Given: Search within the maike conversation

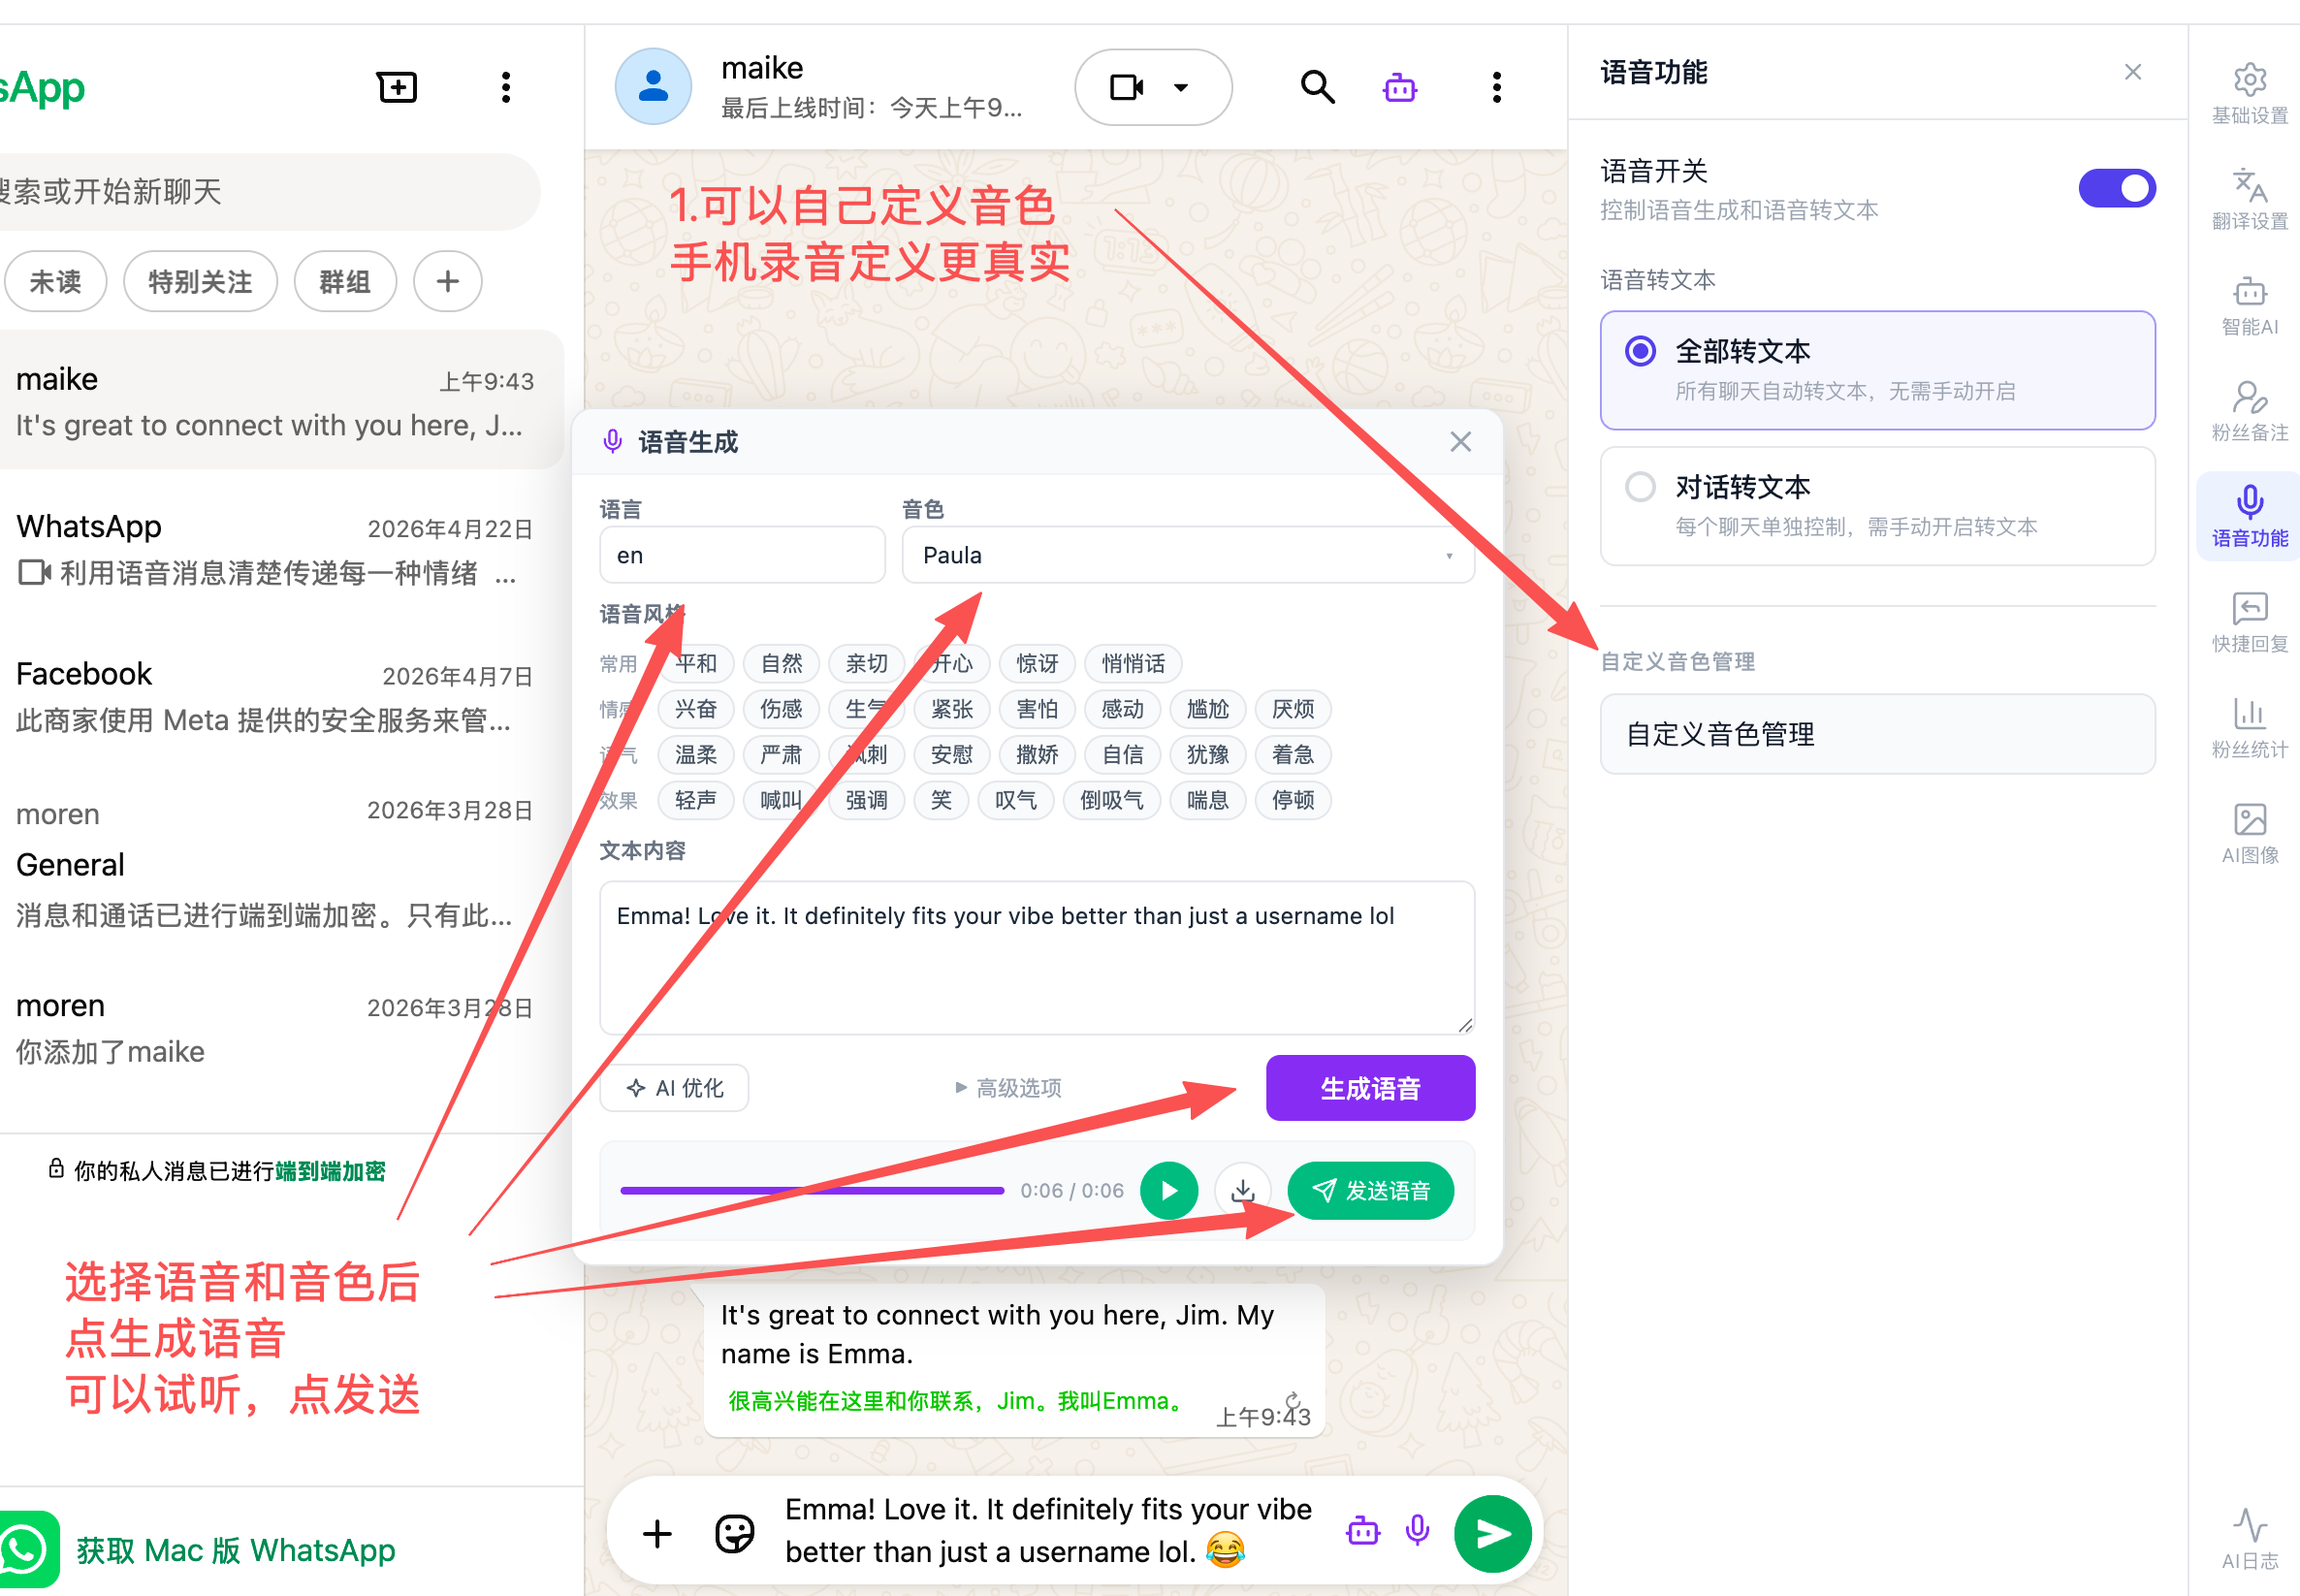Looking at the screenshot, I should [x=1317, y=87].
